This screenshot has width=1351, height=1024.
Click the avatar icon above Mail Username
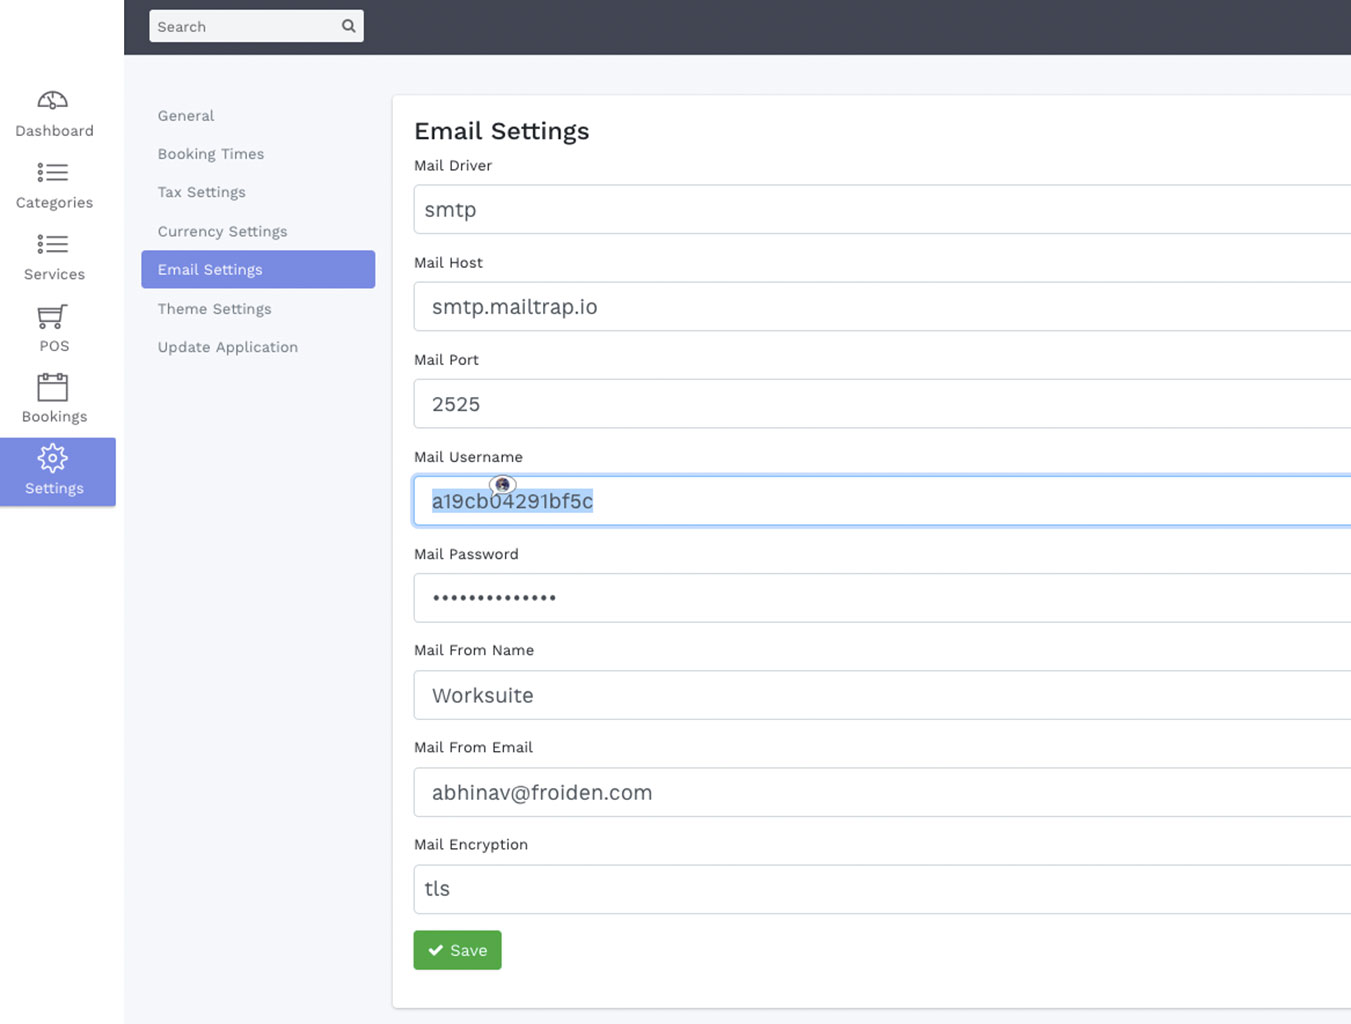click(502, 485)
